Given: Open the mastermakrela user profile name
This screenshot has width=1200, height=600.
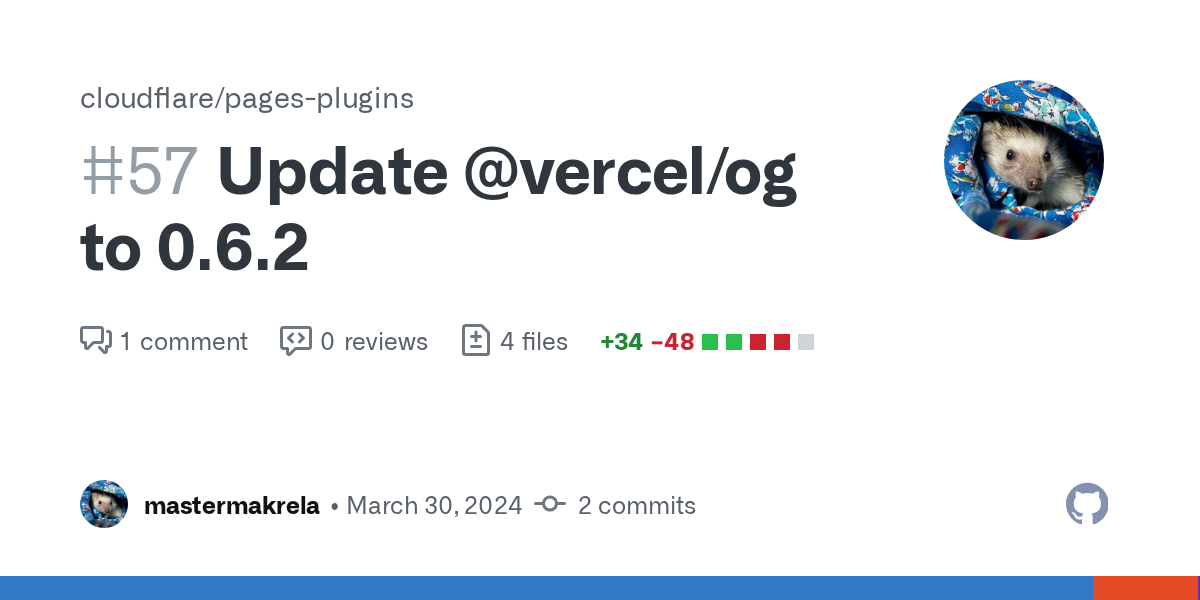Looking at the screenshot, I should [x=232, y=506].
